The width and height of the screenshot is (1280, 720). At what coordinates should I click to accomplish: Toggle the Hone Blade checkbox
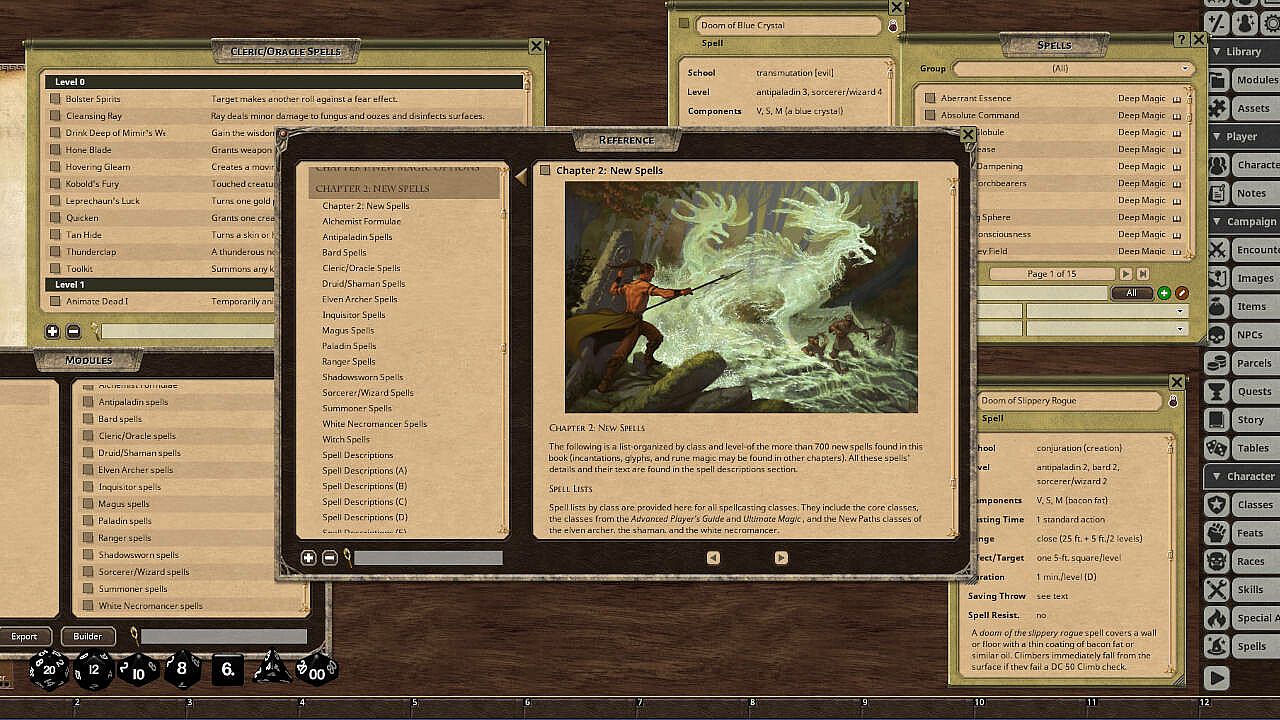click(56, 150)
